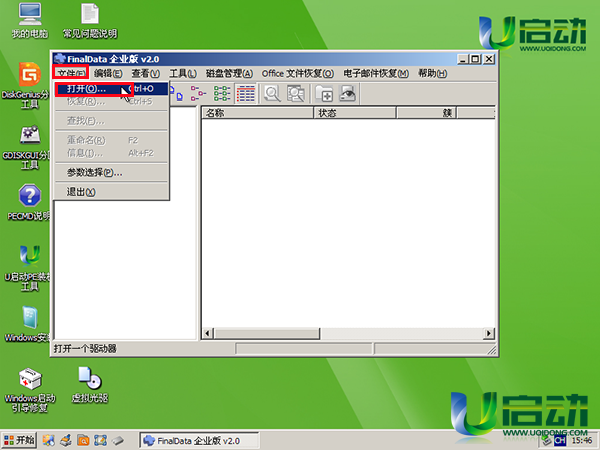Click the printer-like quick launch taskbar icon
This screenshot has height=450, width=600.
point(66,440)
